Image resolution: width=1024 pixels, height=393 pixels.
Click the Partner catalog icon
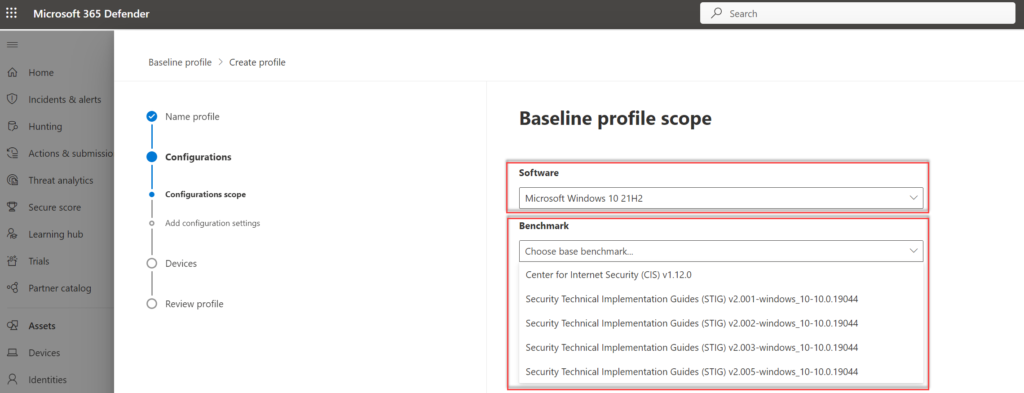[x=12, y=288]
